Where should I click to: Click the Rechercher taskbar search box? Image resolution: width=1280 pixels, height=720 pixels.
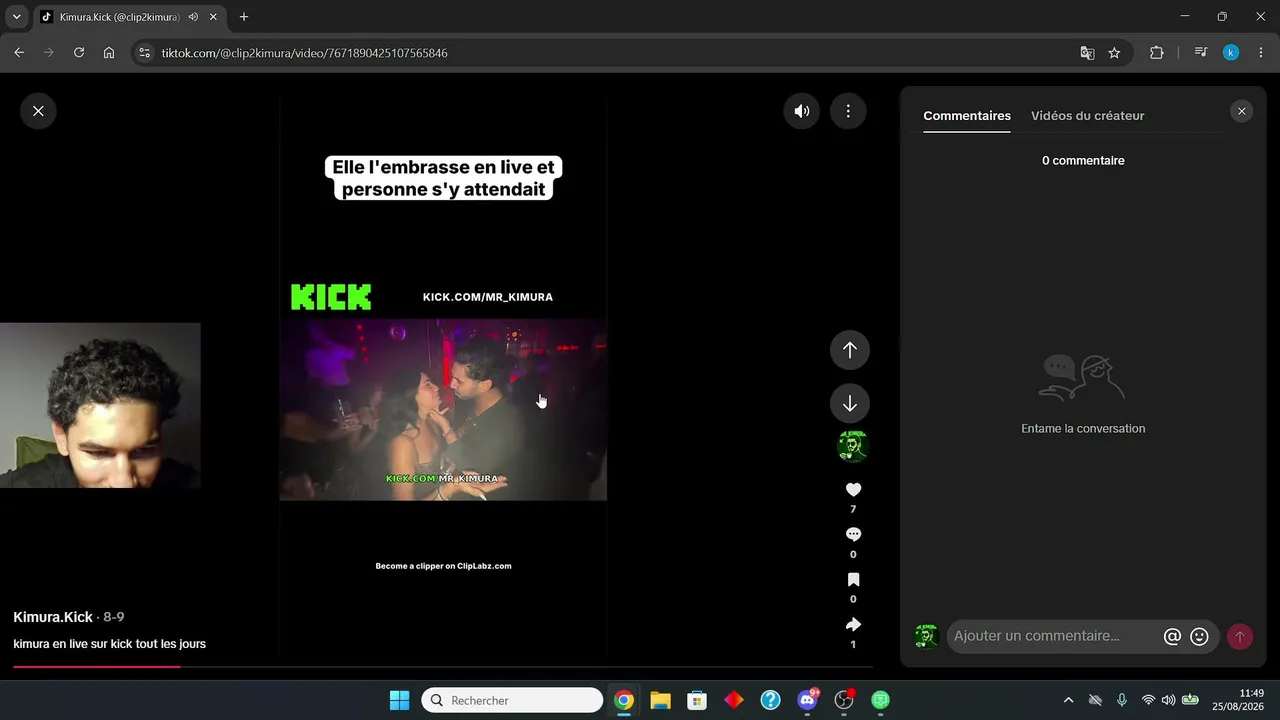[x=512, y=700]
